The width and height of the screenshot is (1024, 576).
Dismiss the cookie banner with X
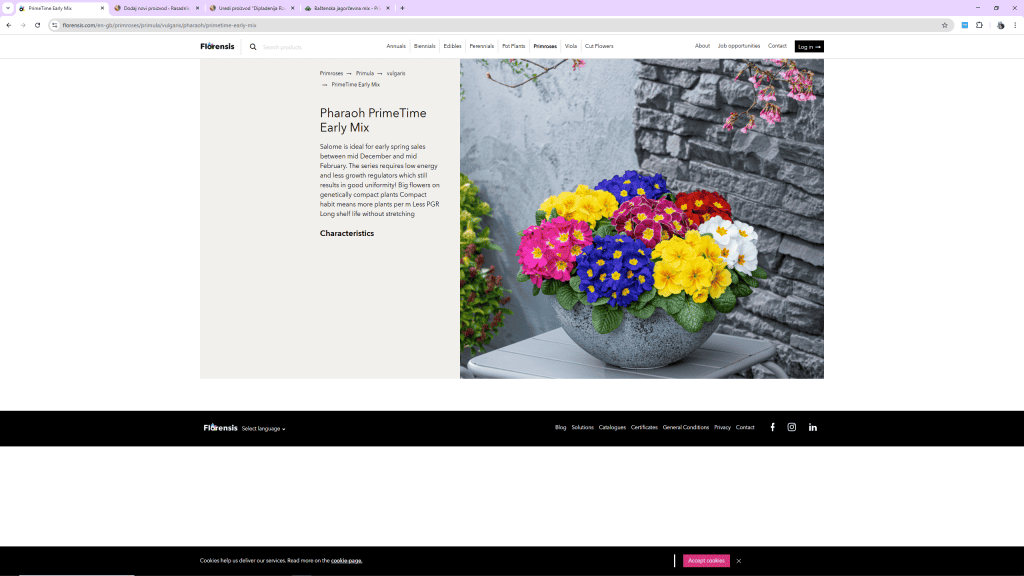(739, 561)
